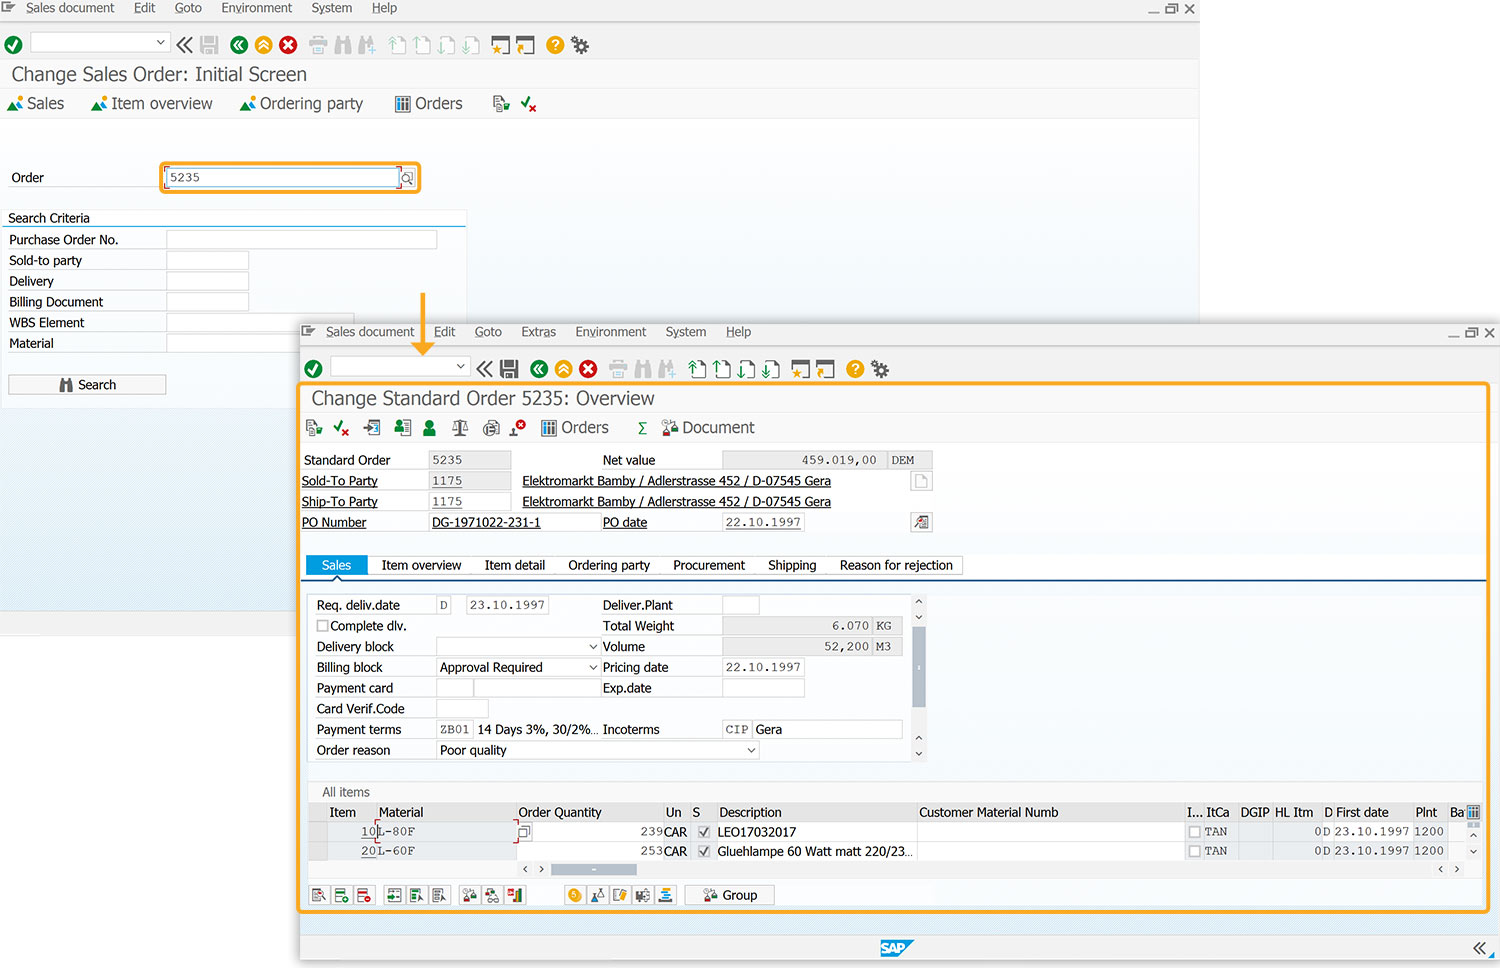Open Customize Layout gear icon in the Overview window

point(880,369)
